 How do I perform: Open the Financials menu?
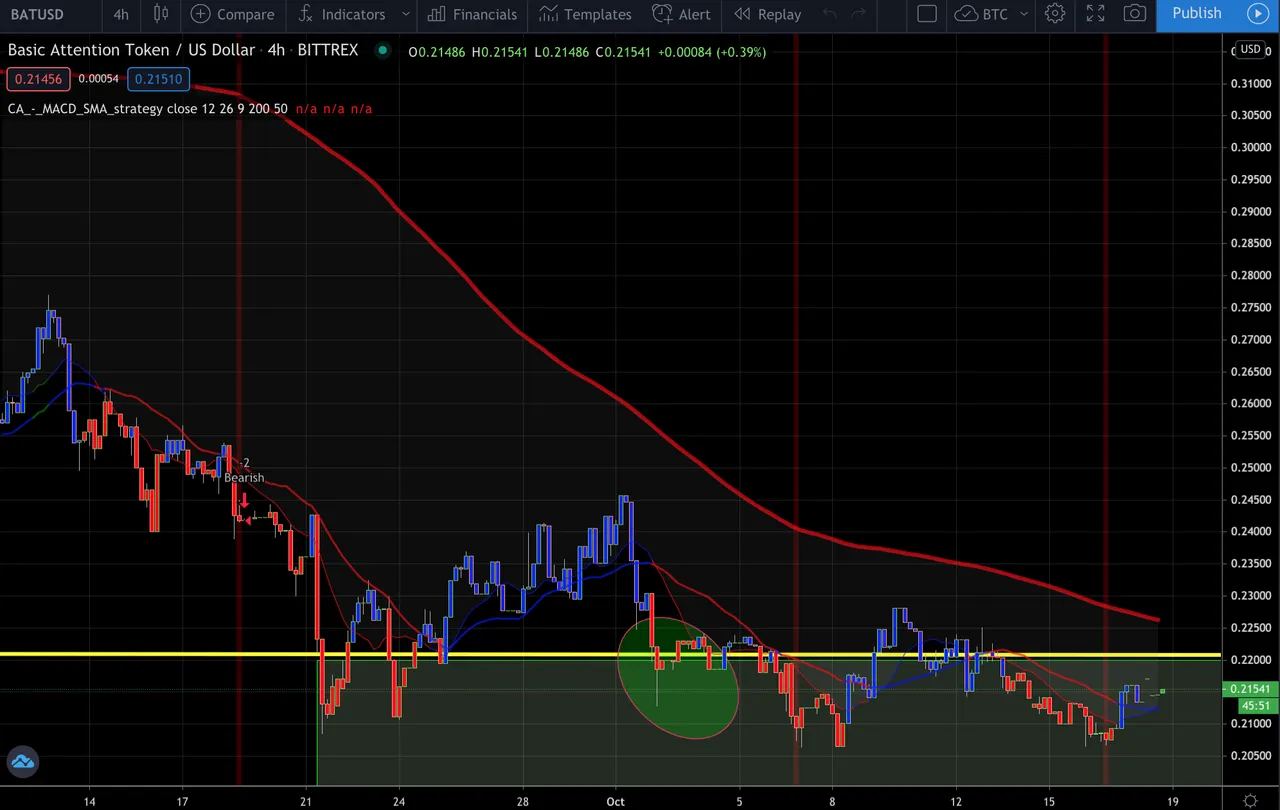[472, 14]
